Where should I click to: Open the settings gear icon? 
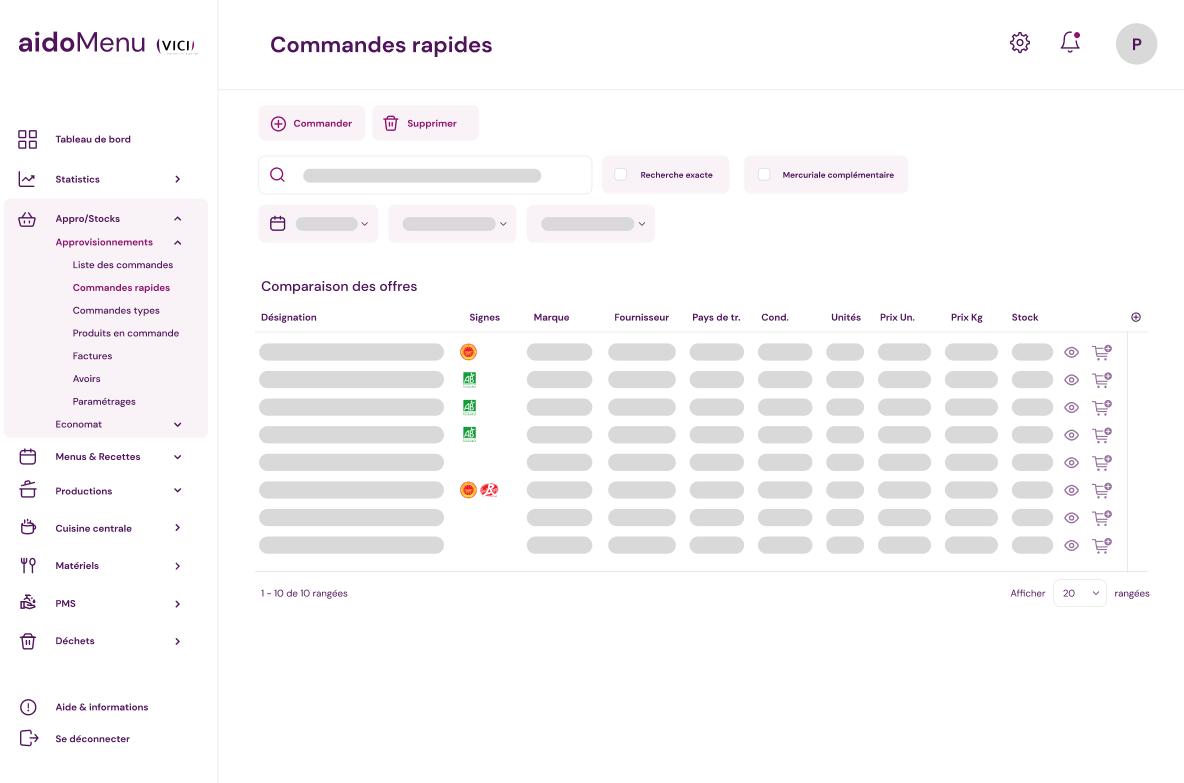[1019, 43]
